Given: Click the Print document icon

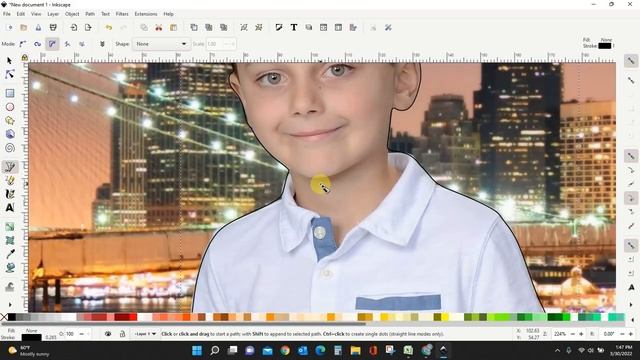Looking at the screenshot, I should [53, 27].
